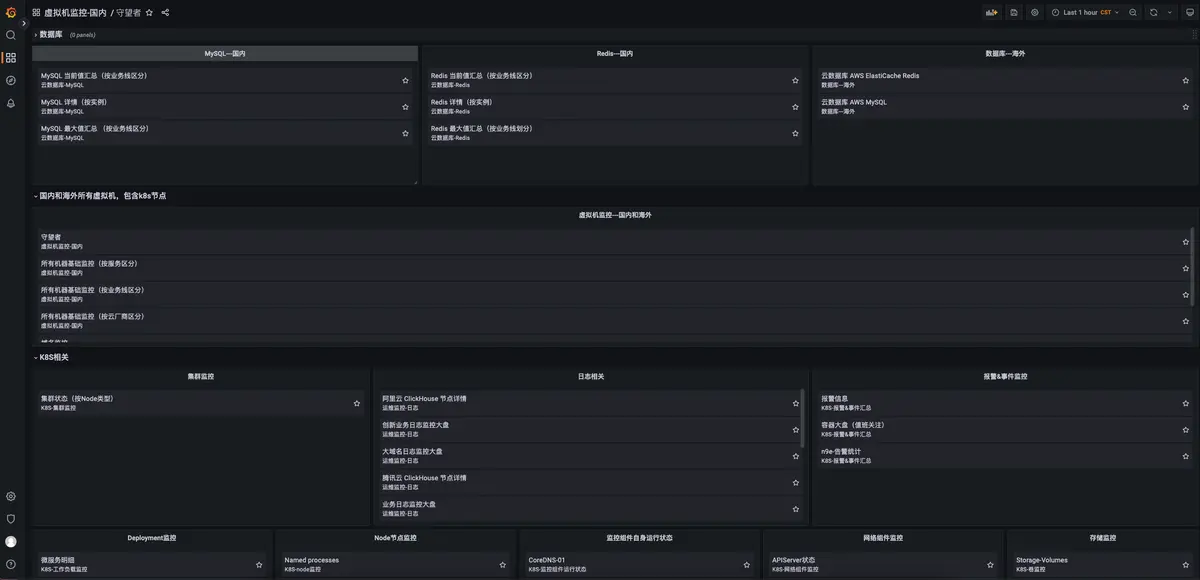Image resolution: width=1200 pixels, height=580 pixels.
Task: Click the Redis—国内 panel header
Action: point(615,53)
